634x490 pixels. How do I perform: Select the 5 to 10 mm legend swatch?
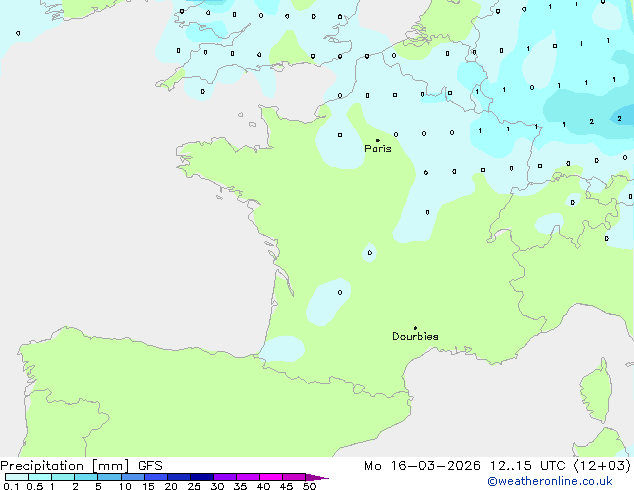click(x=109, y=477)
